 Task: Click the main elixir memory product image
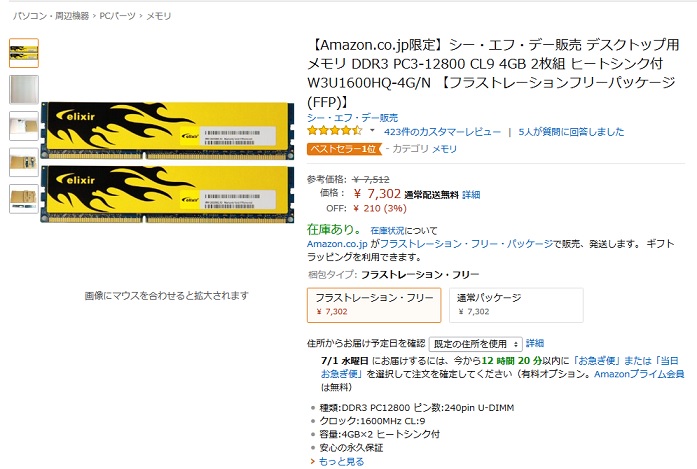tap(167, 162)
